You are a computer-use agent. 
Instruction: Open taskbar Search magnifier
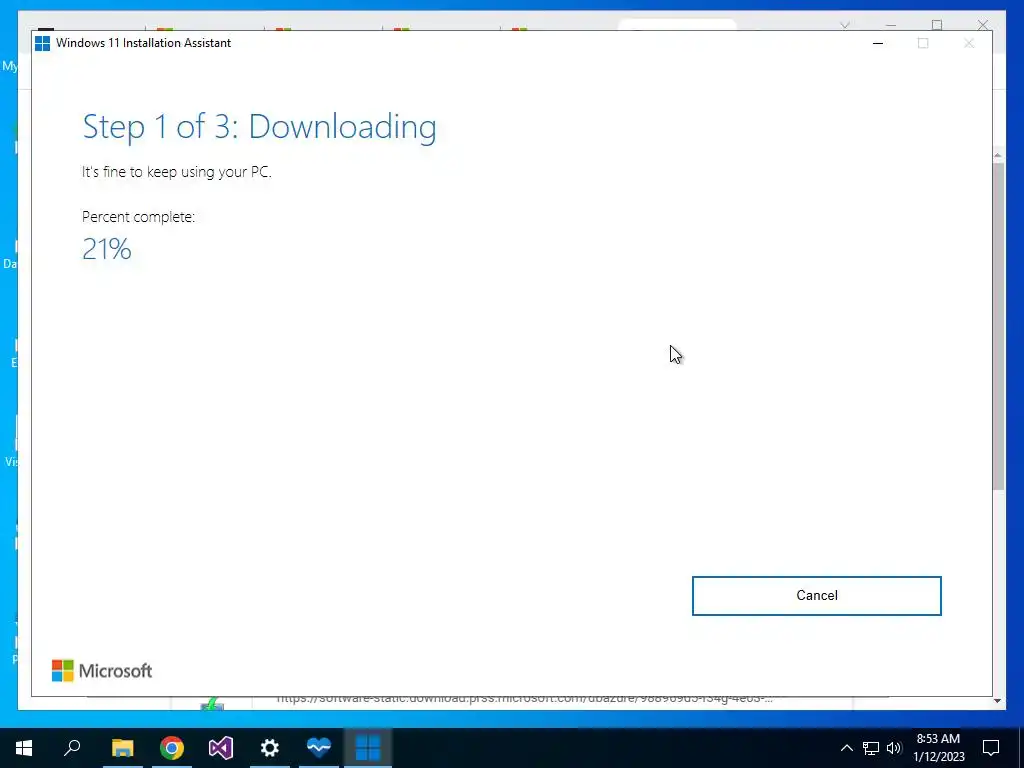72,748
